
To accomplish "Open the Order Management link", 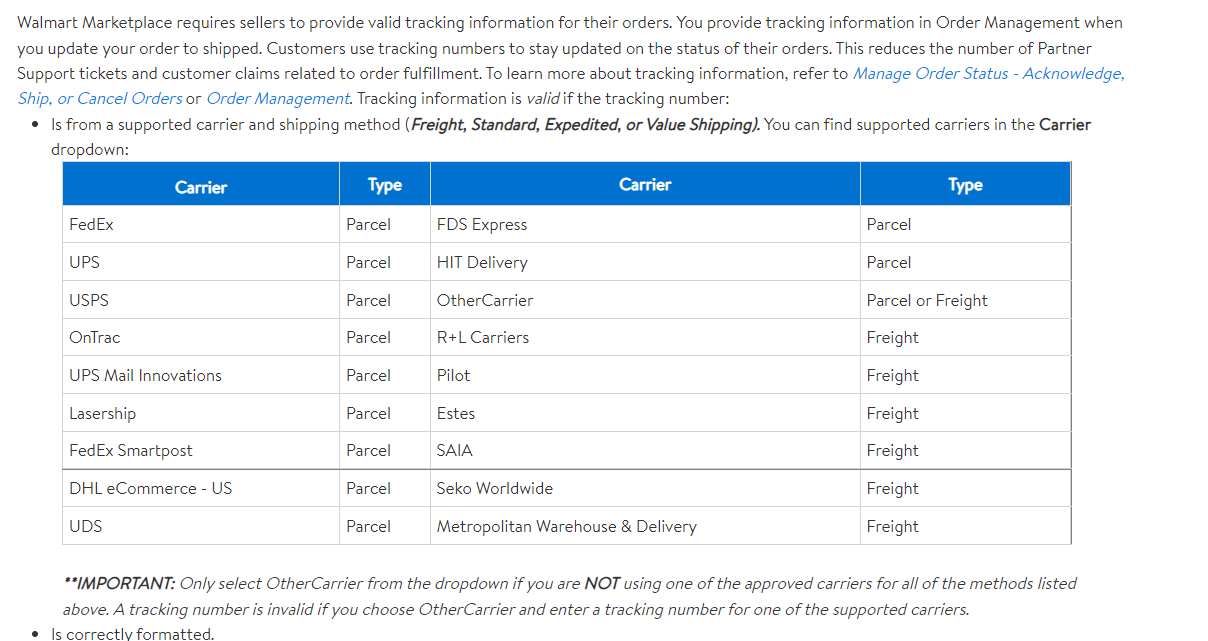I will pos(277,98).
